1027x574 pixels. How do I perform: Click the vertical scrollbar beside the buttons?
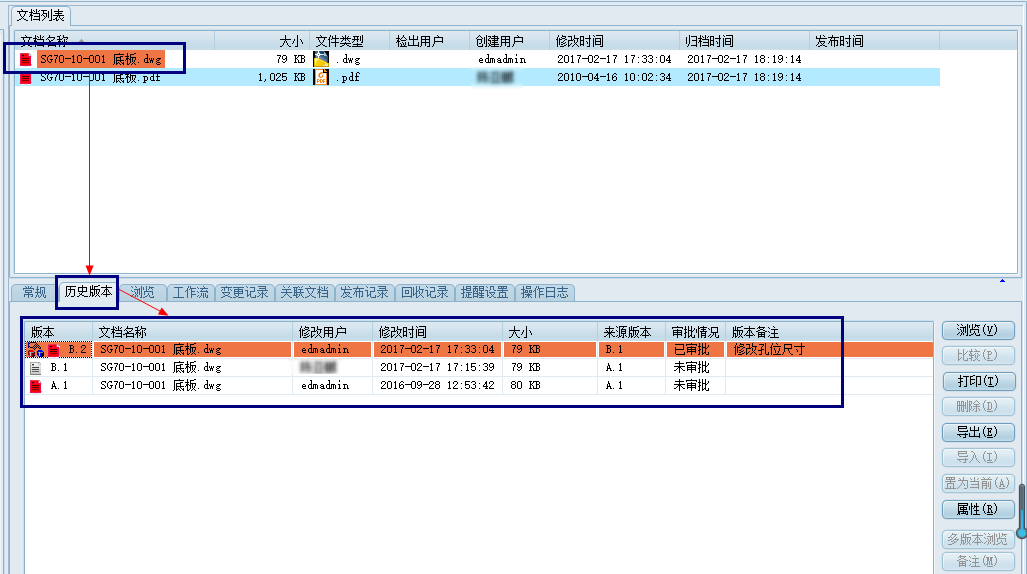pos(1021,510)
